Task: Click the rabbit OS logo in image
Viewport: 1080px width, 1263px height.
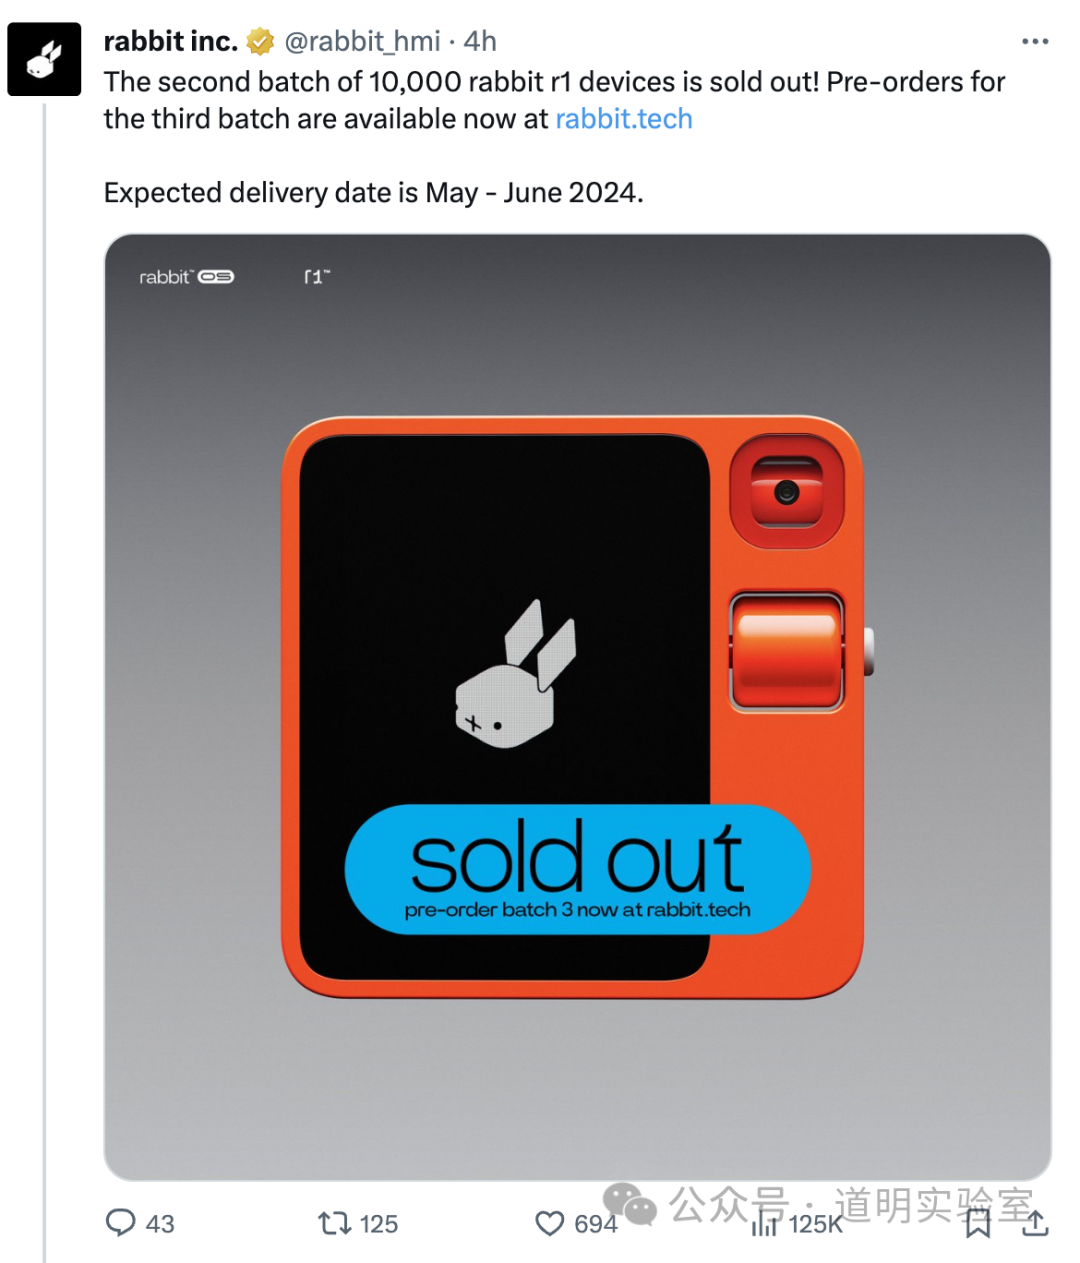Action: 186,277
